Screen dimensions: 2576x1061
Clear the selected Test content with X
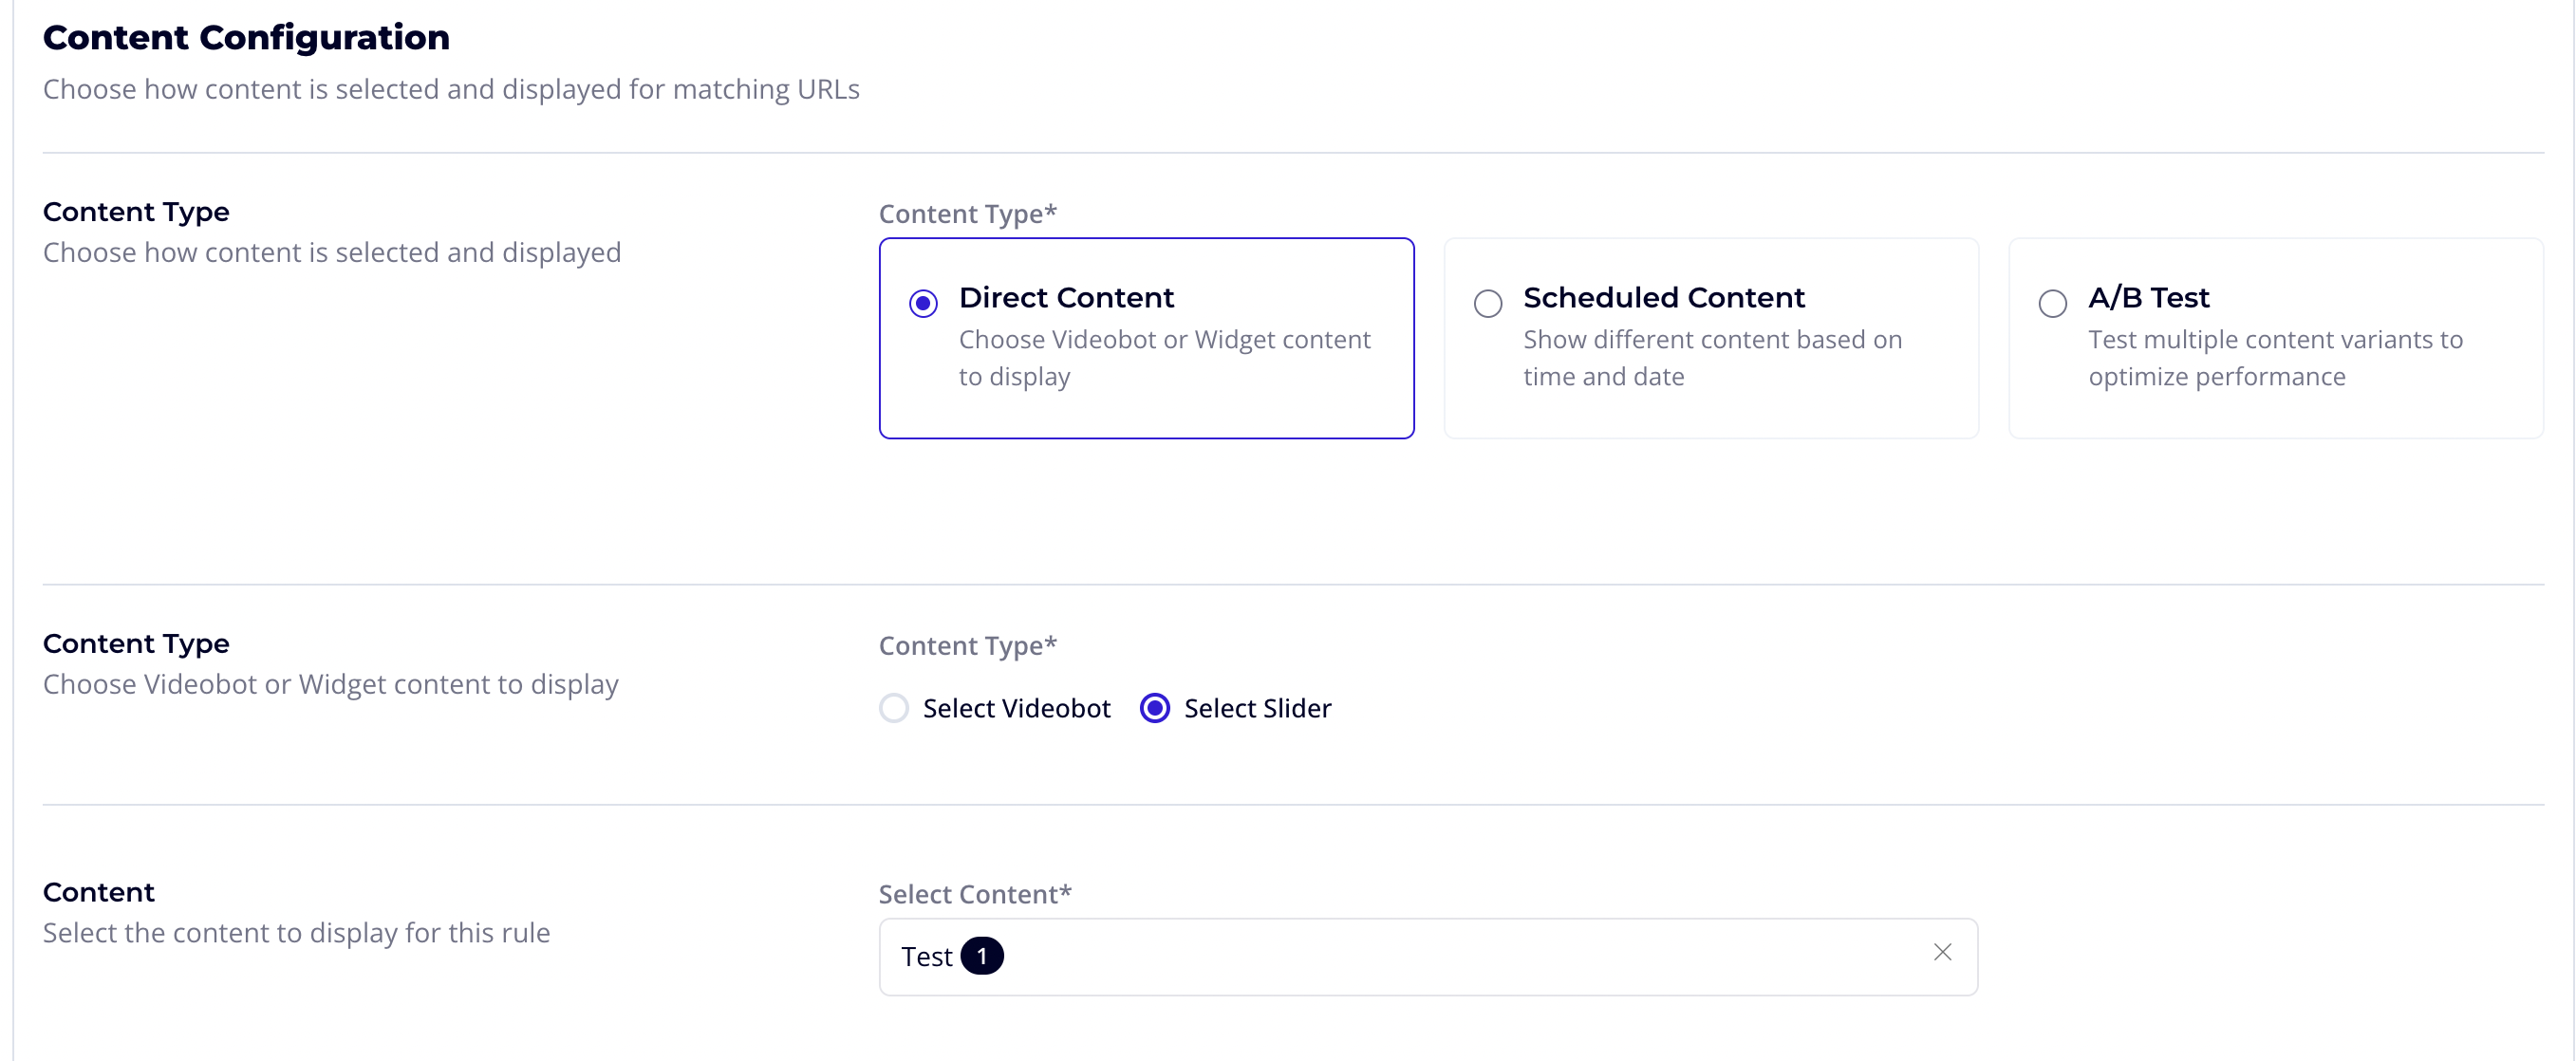(x=1942, y=952)
